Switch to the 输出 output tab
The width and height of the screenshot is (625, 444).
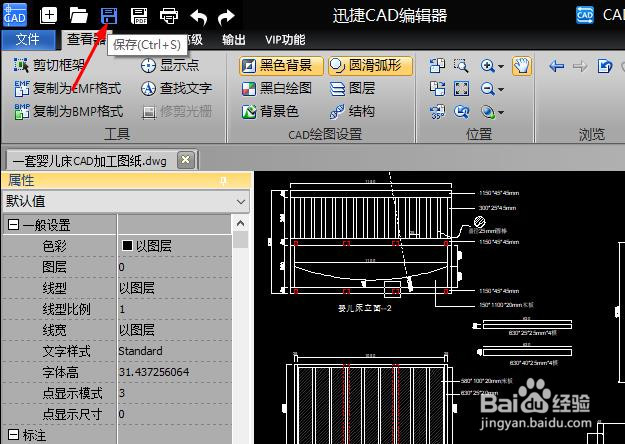coord(234,39)
